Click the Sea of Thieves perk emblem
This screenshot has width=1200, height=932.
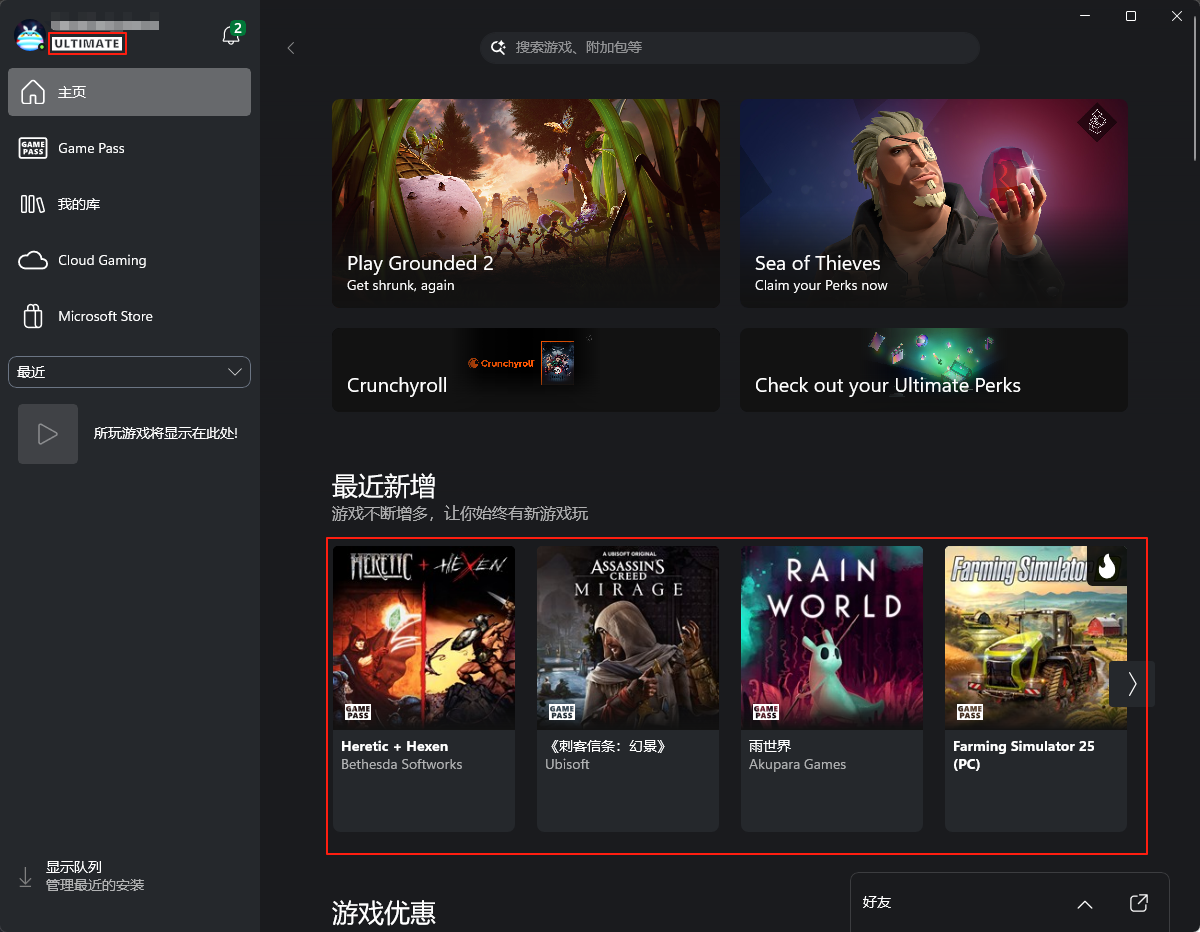[1097, 122]
